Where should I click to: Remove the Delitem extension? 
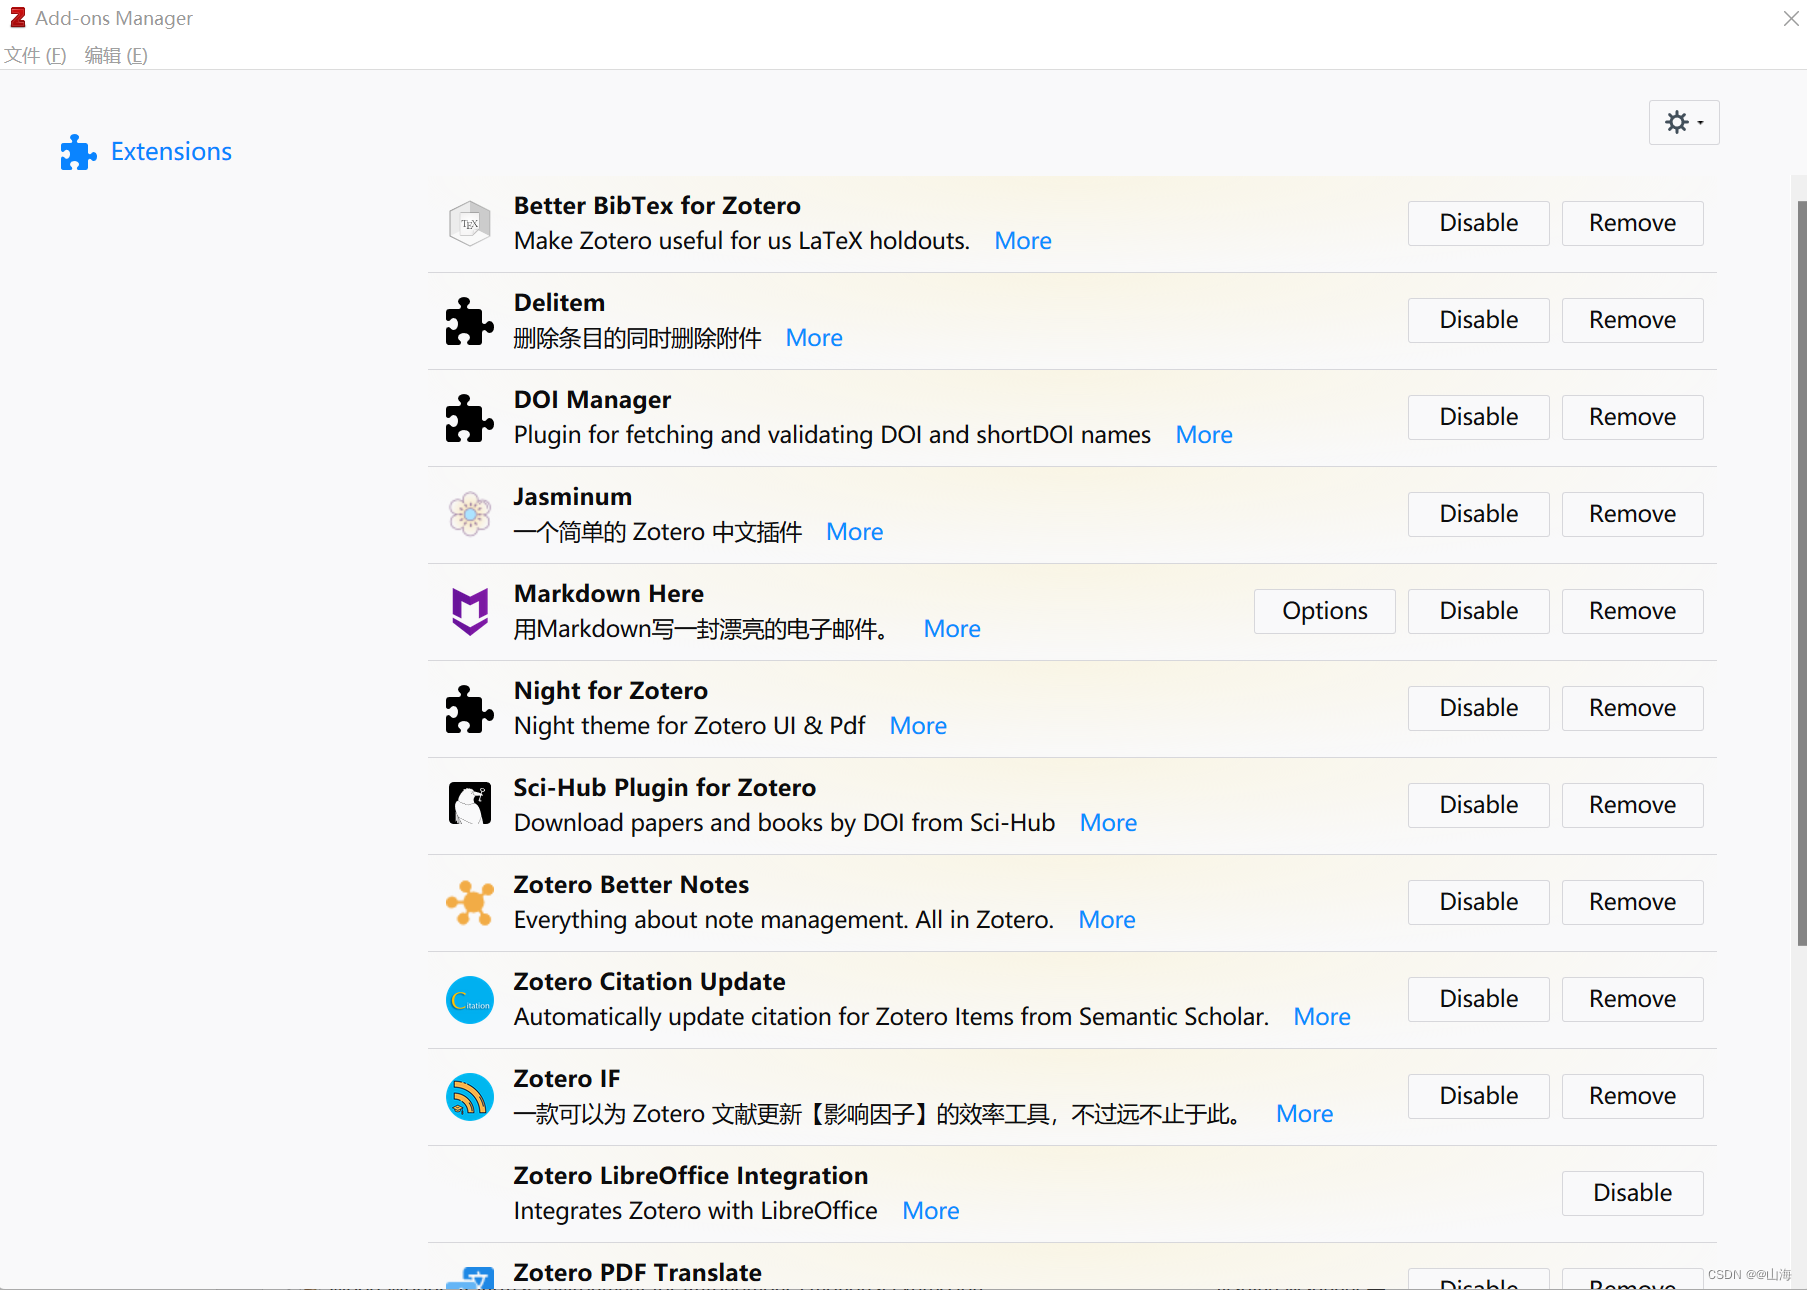pyautogui.click(x=1632, y=320)
